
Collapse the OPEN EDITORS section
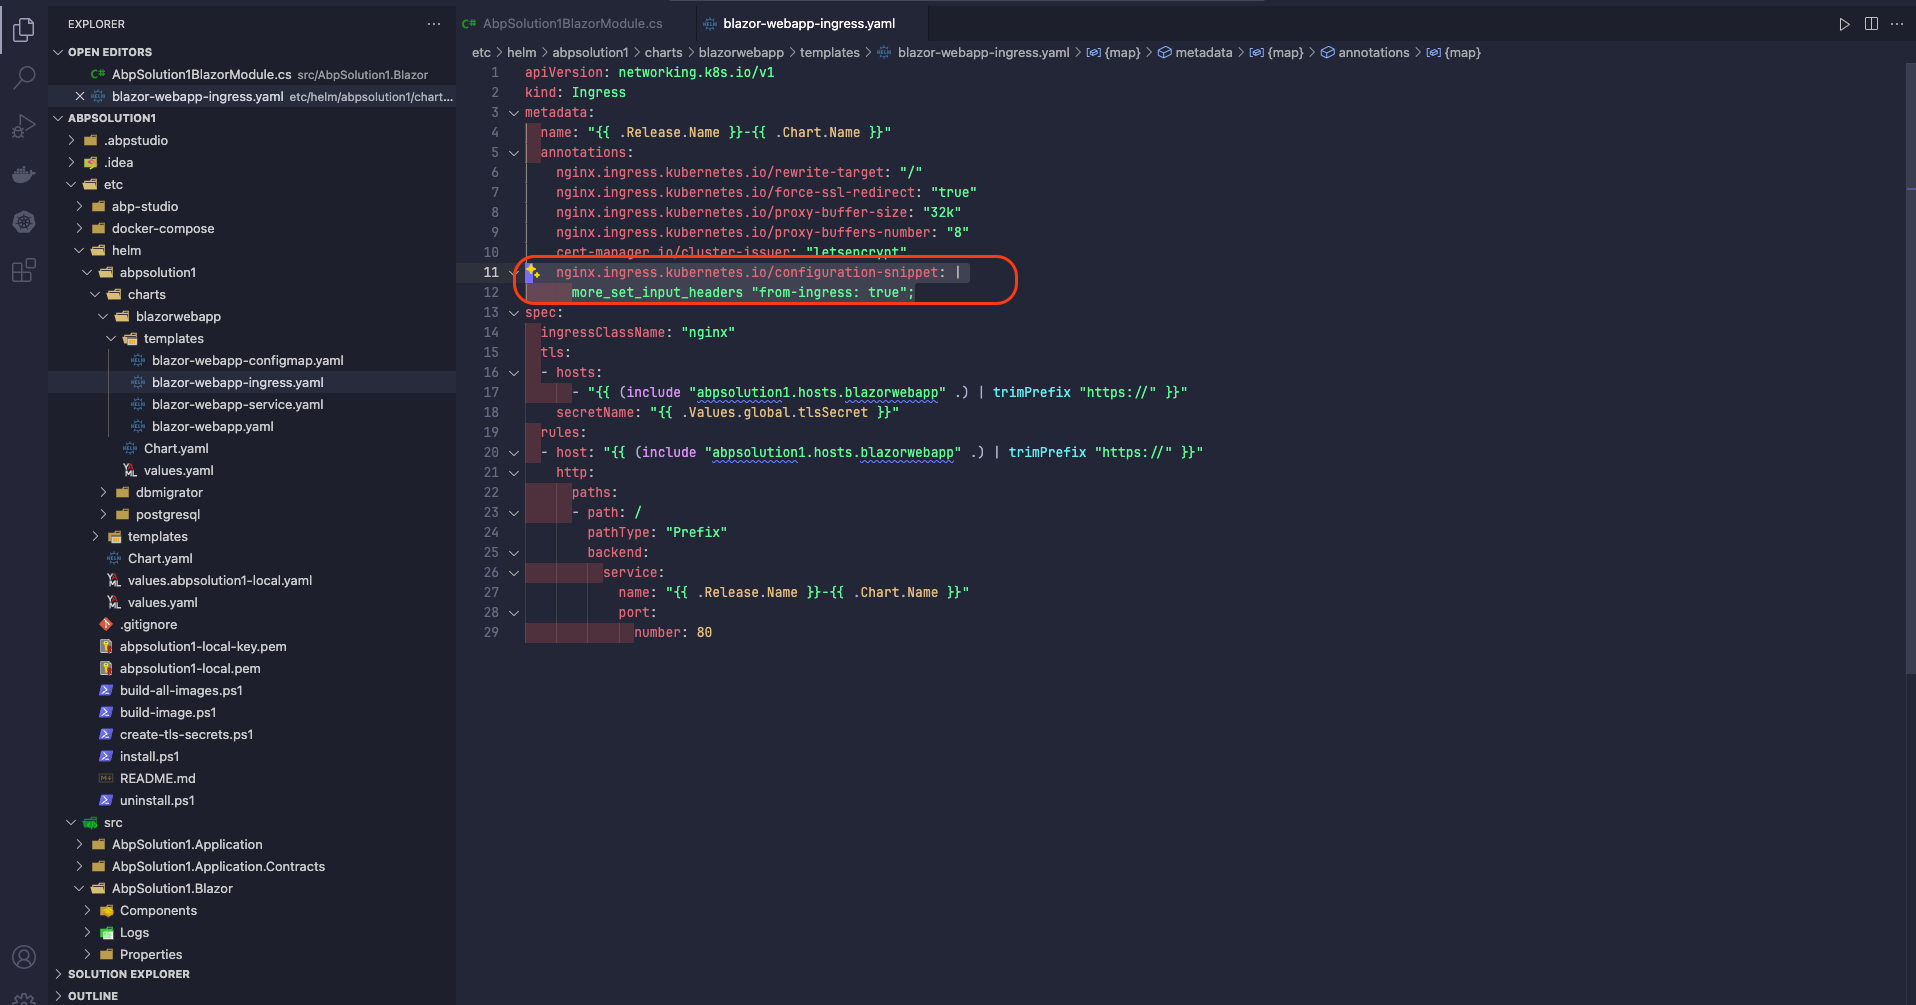(x=109, y=52)
